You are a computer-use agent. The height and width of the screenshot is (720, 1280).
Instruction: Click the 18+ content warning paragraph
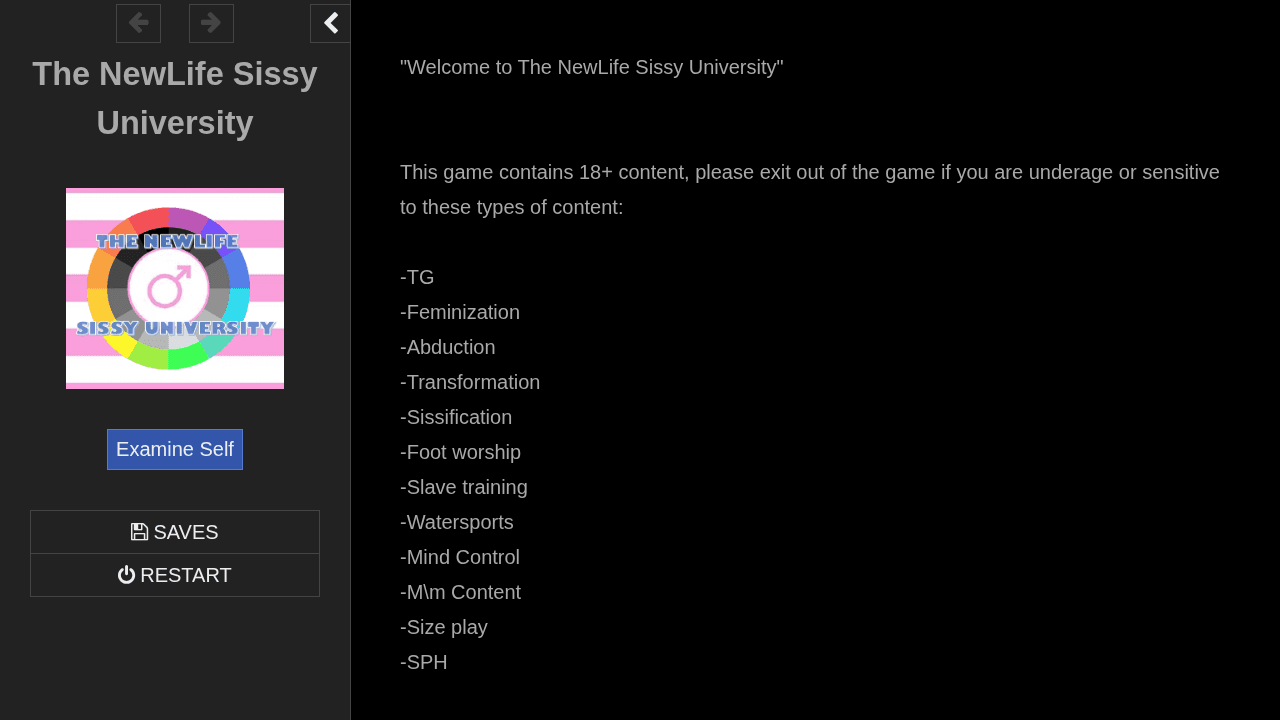tap(810, 190)
